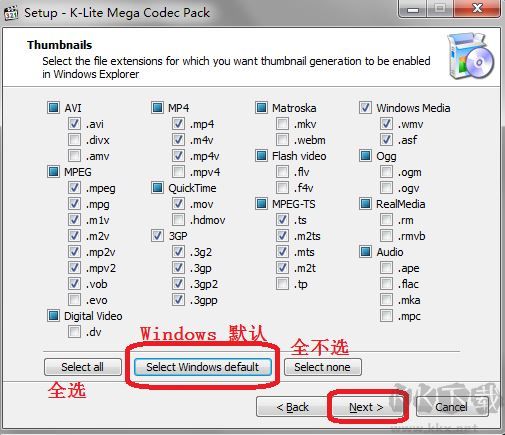Uncheck the .ts extension

282,220
